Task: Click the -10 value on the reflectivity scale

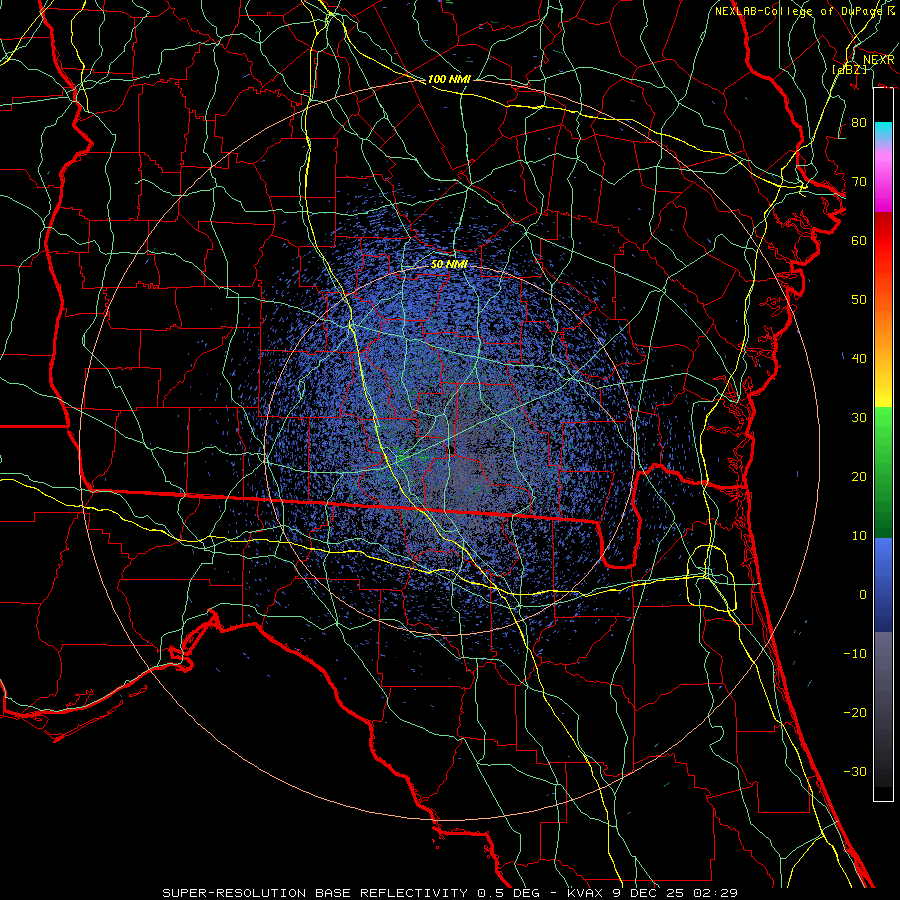Action: pyautogui.click(x=855, y=653)
